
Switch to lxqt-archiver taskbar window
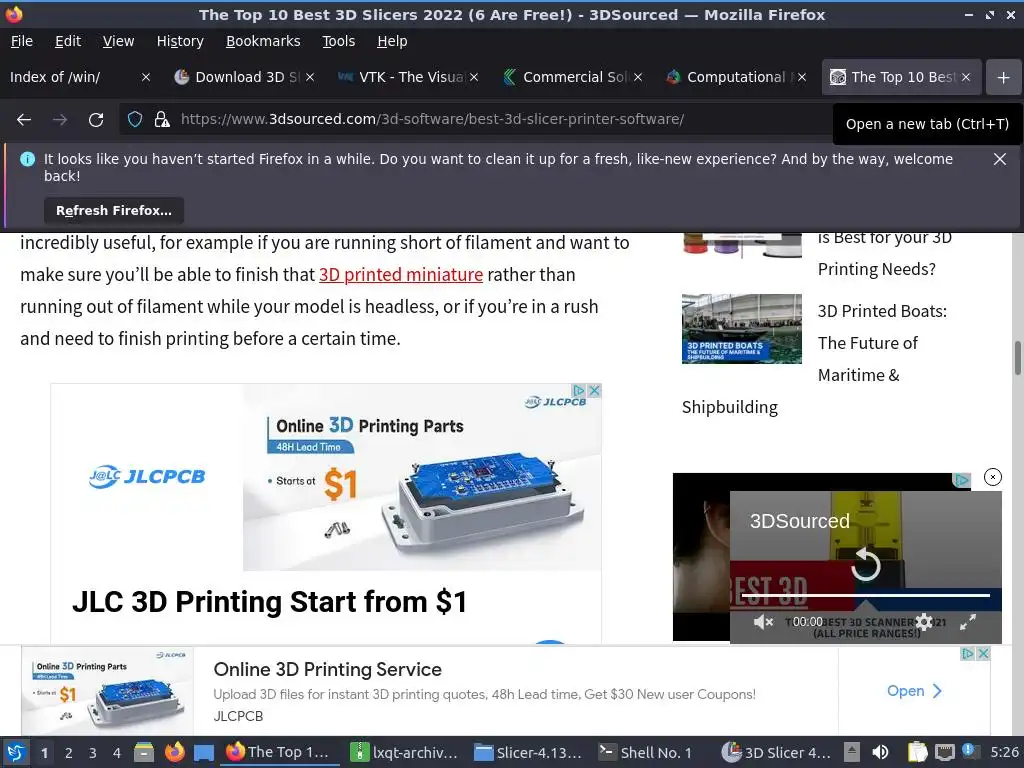click(404, 752)
